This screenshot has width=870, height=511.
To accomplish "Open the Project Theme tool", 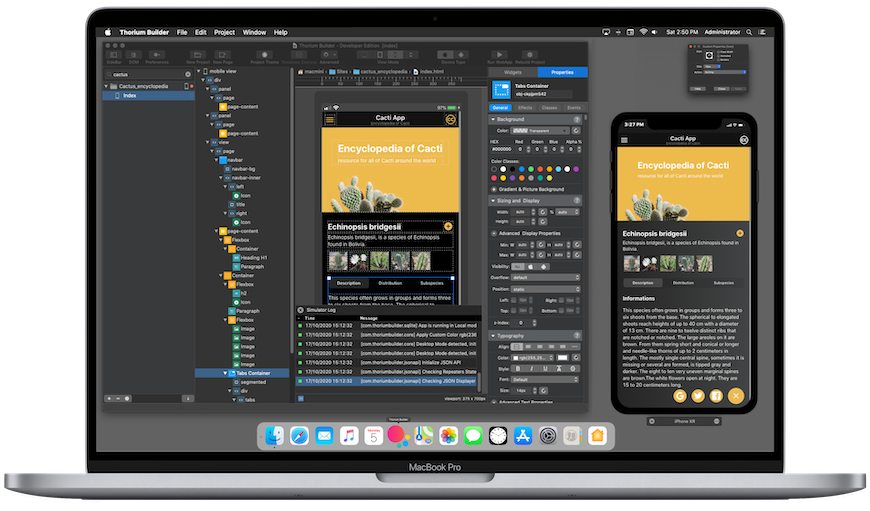I will [x=265, y=55].
